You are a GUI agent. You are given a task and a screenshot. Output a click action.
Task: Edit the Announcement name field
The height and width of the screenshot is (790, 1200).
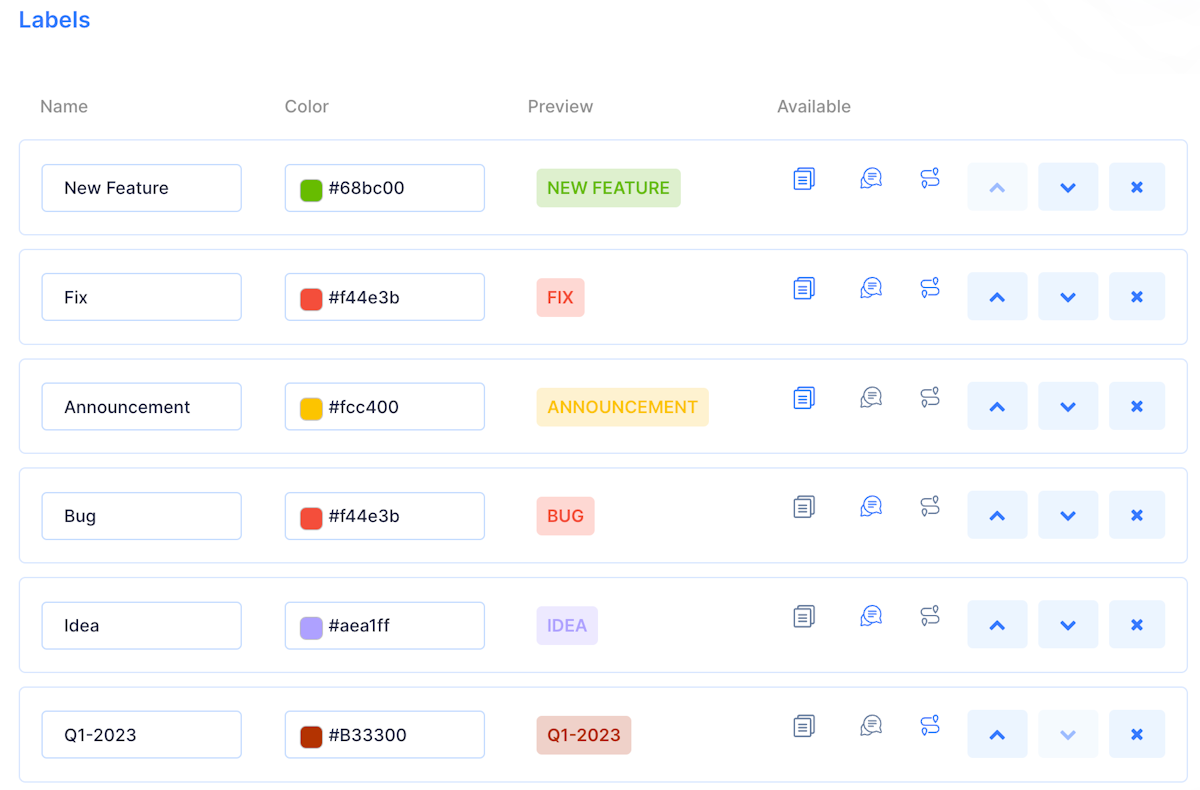point(141,407)
